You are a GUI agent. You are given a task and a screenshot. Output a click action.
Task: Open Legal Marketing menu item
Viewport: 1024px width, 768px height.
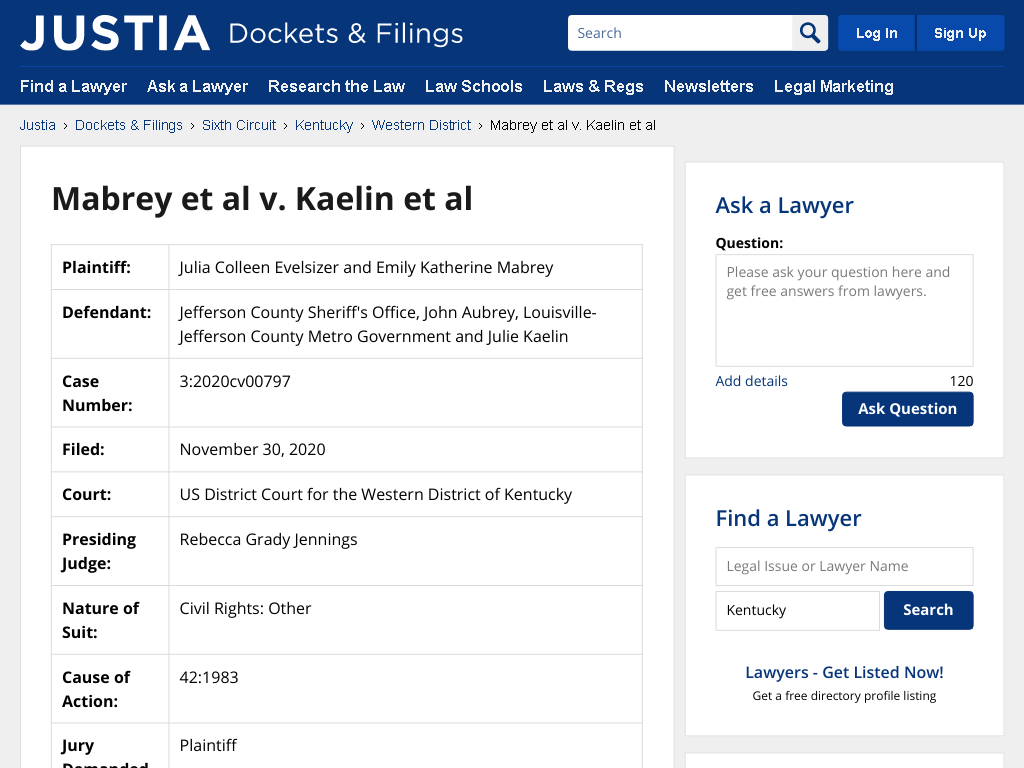click(833, 86)
